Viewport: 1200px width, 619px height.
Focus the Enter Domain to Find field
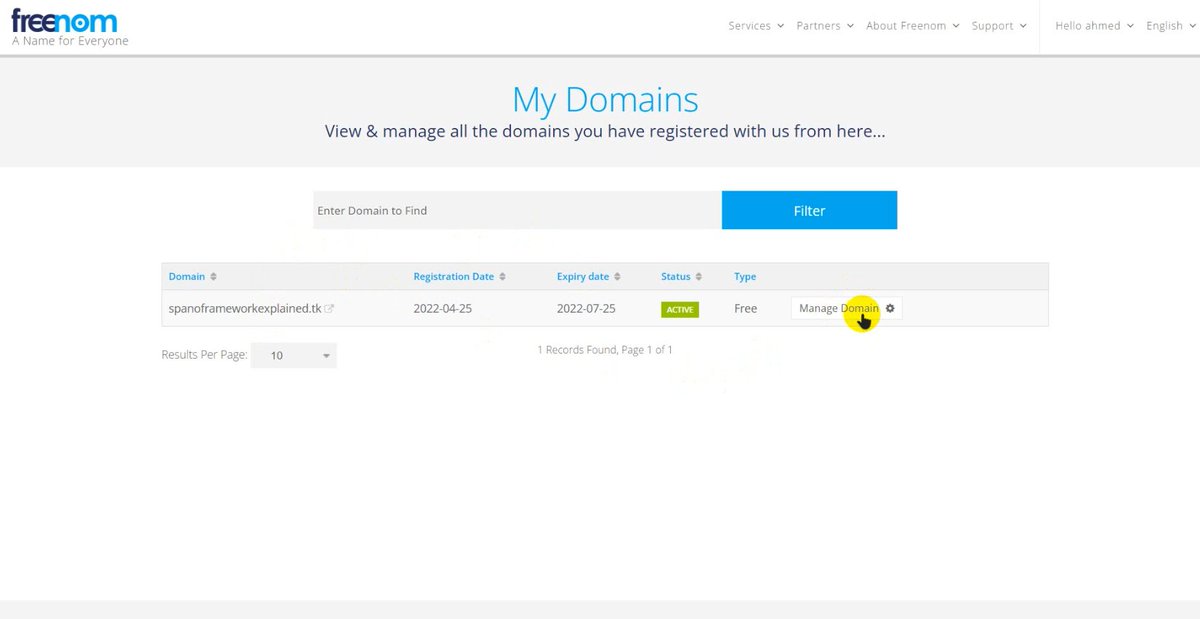517,210
